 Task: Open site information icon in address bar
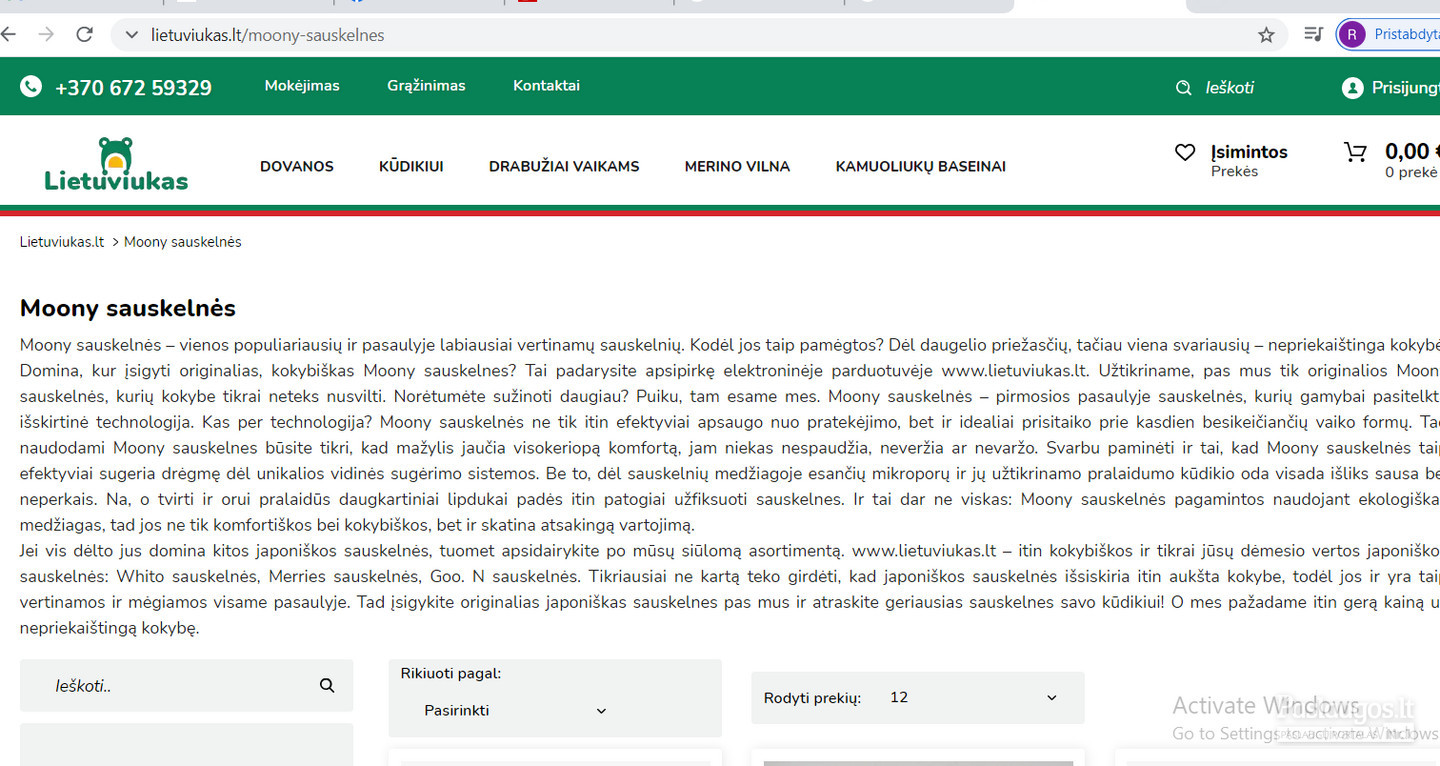131,35
